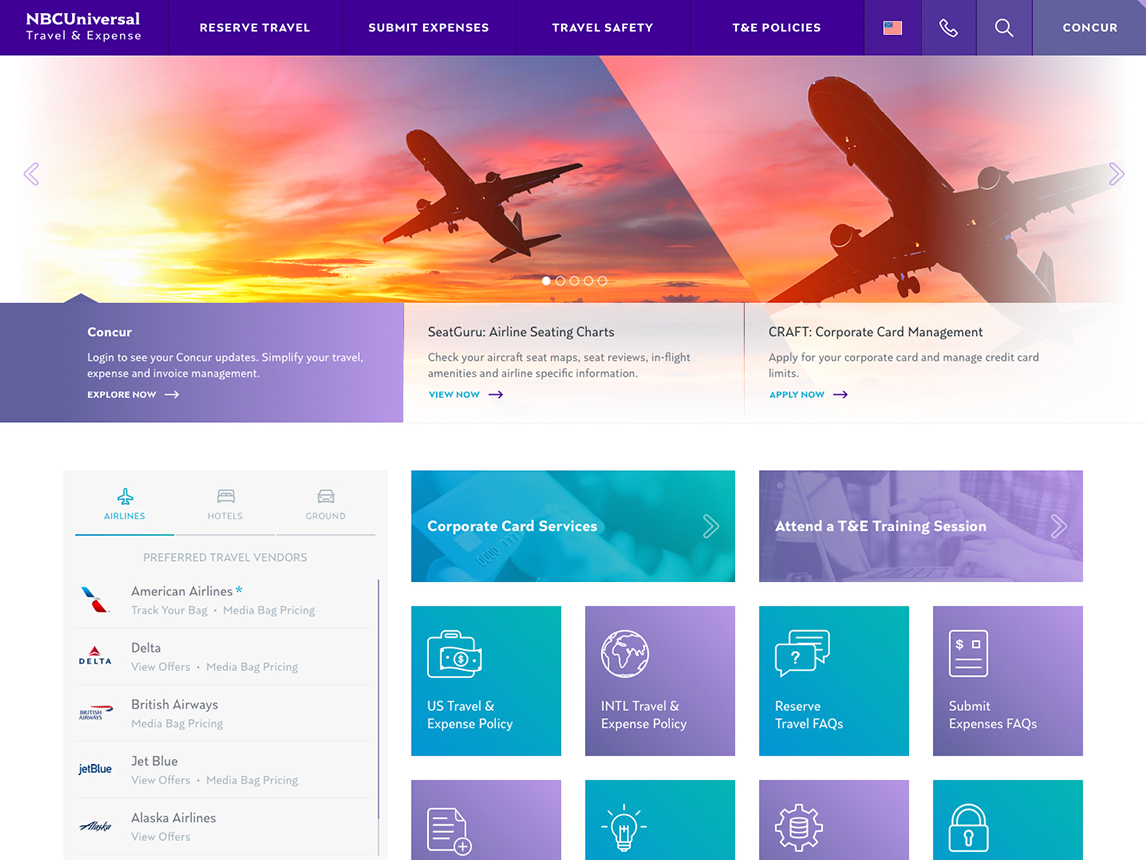Click CRAFT: Corporate Card Management heading
This screenshot has width=1146, height=860.
(x=875, y=332)
